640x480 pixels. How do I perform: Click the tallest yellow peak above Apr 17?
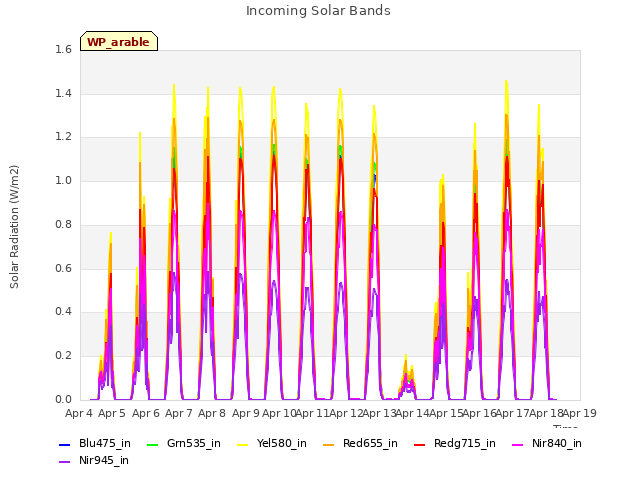(506, 82)
